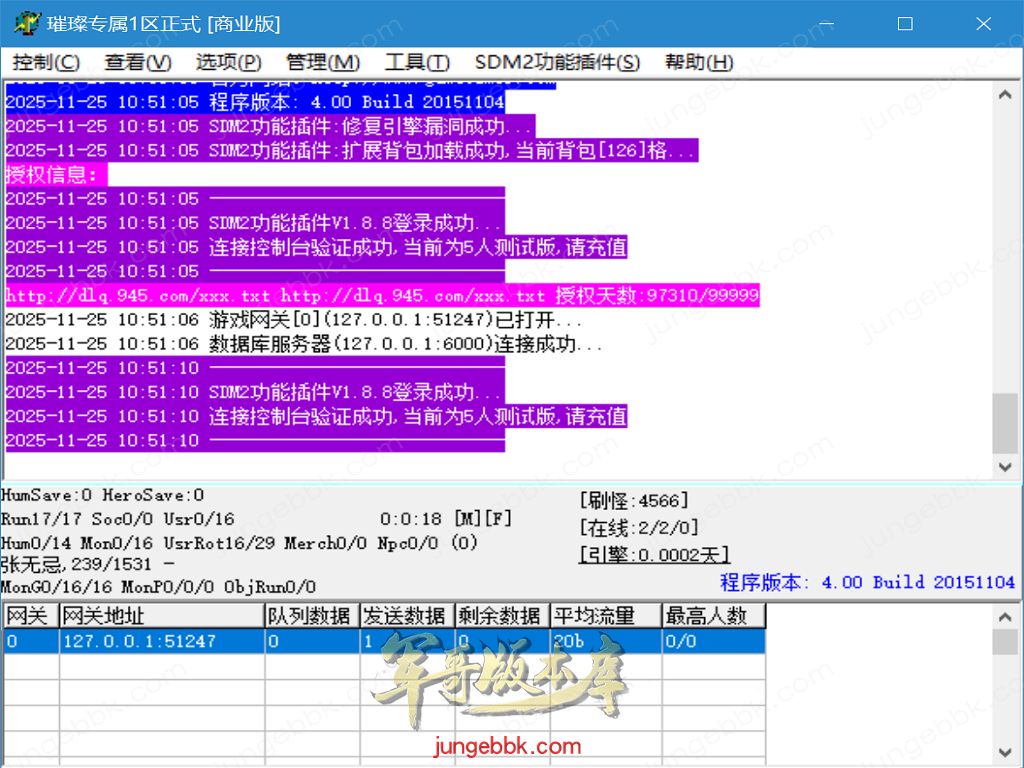
Task: Click the dlq.945.com URL log line
Action: click(380, 296)
